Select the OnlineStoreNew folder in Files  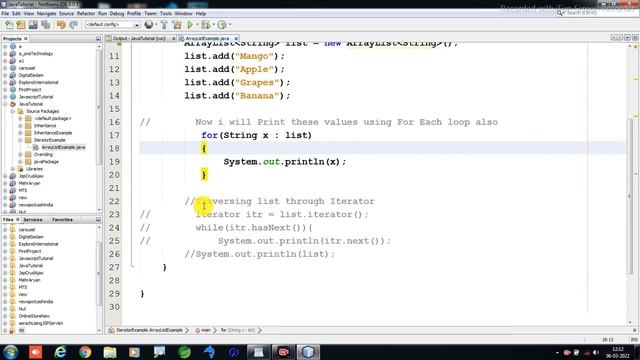[x=34, y=316]
